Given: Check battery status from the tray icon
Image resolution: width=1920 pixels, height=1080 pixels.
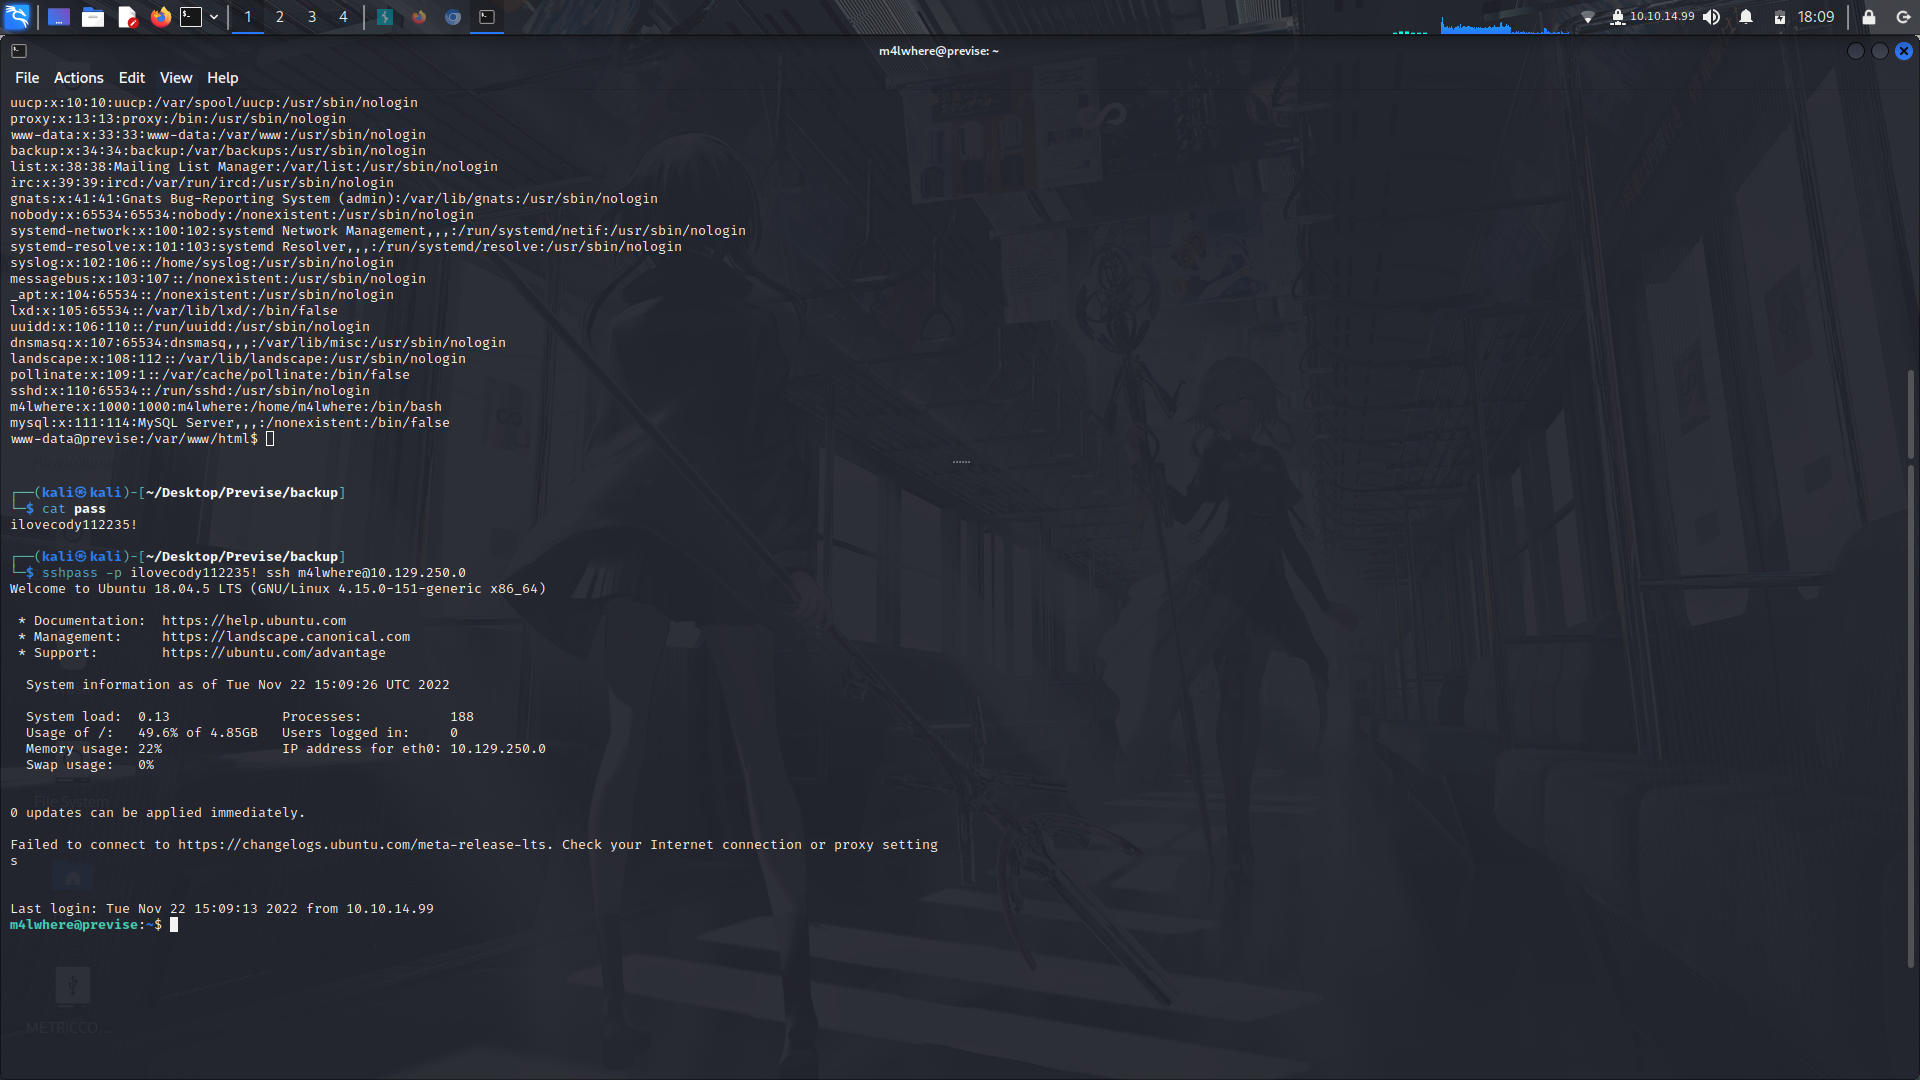Looking at the screenshot, I should 1779,17.
